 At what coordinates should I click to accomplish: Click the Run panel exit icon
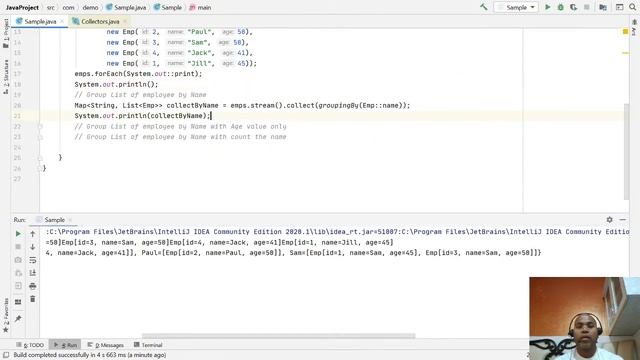[18, 286]
